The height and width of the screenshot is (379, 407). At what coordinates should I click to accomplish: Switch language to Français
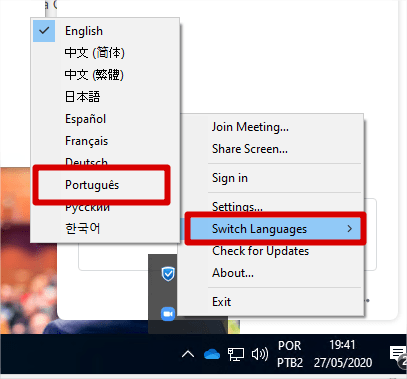click(105, 141)
